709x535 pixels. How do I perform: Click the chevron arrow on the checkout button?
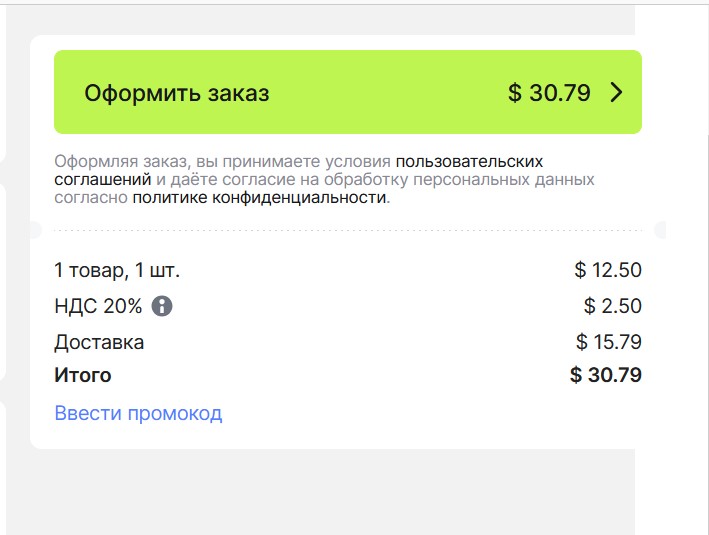point(616,93)
